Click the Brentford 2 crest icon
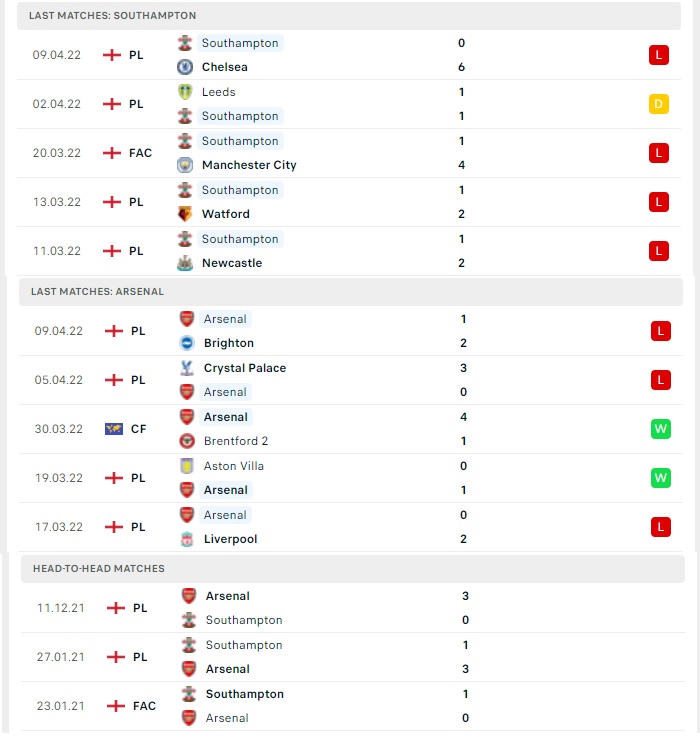700x738 pixels. click(187, 441)
